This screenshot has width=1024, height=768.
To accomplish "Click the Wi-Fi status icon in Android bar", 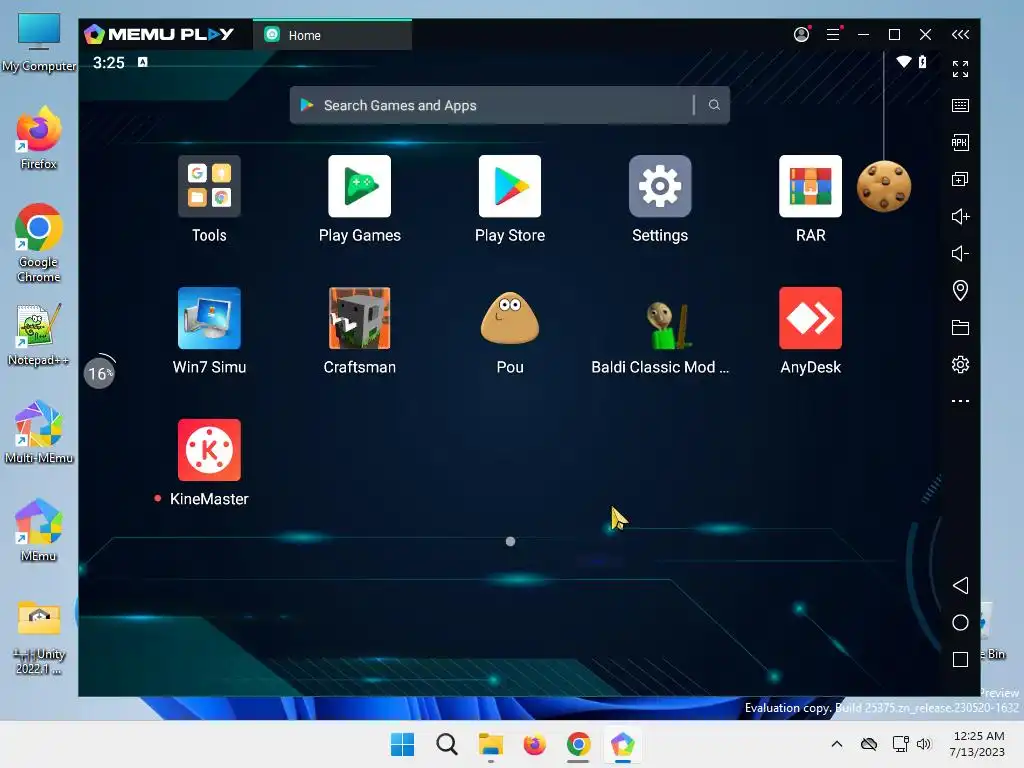I will coord(904,62).
